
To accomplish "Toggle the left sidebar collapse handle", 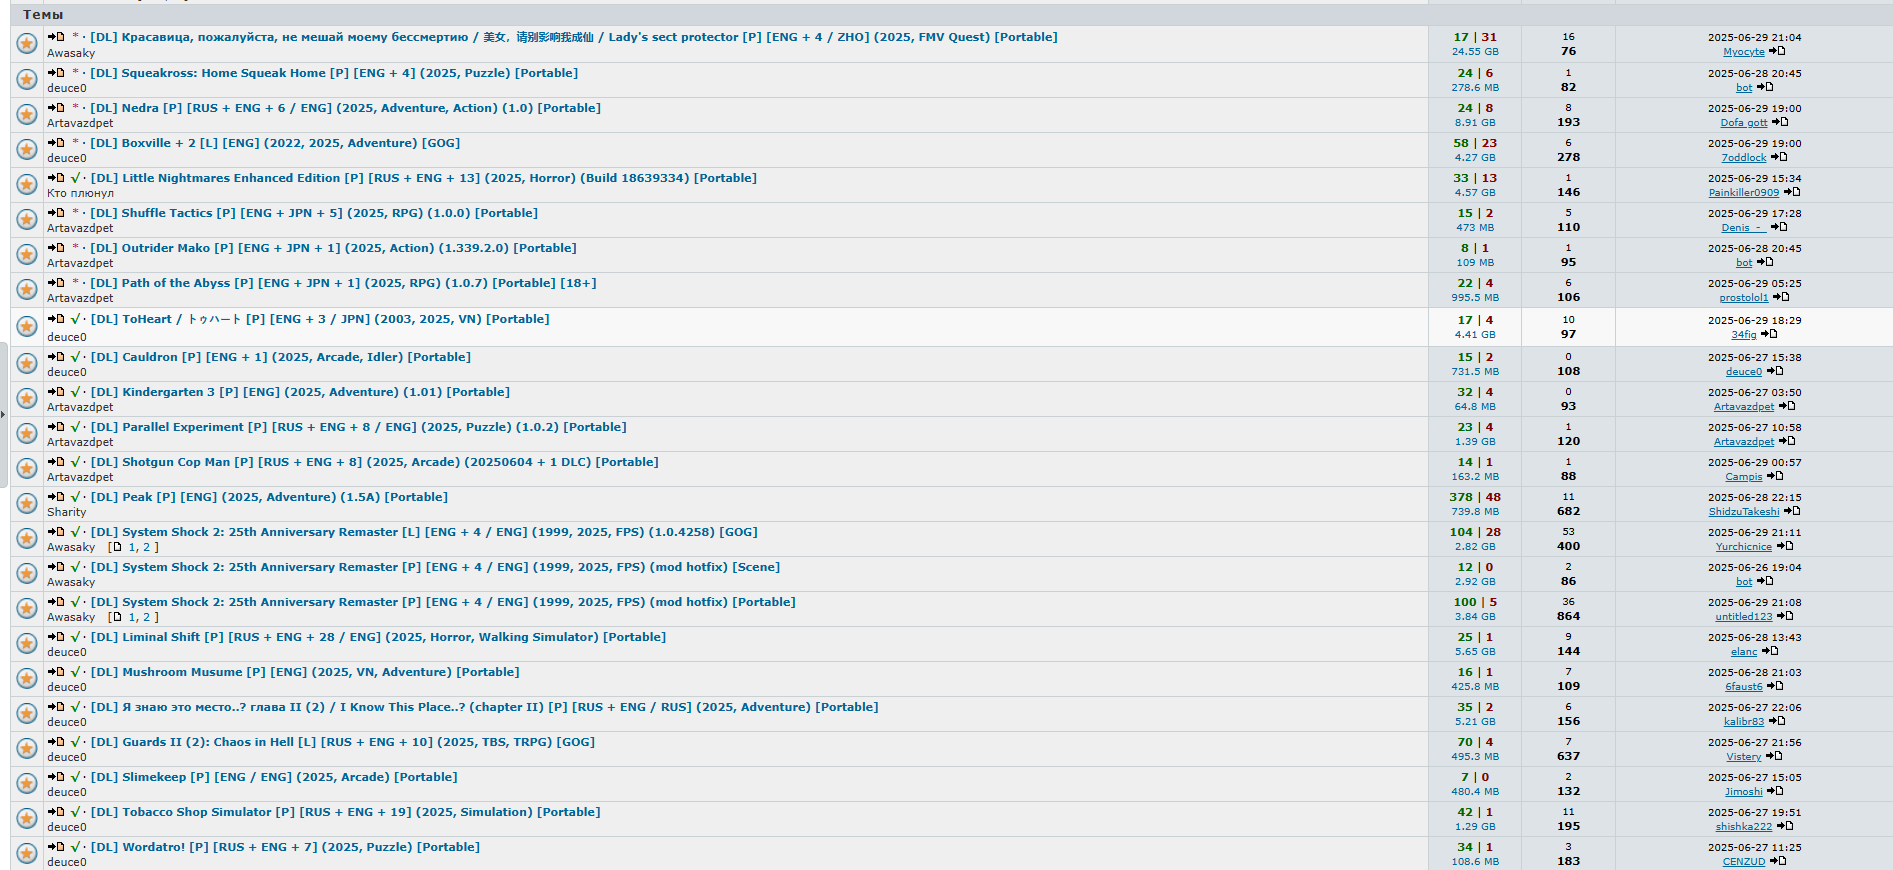I will tap(3, 414).
